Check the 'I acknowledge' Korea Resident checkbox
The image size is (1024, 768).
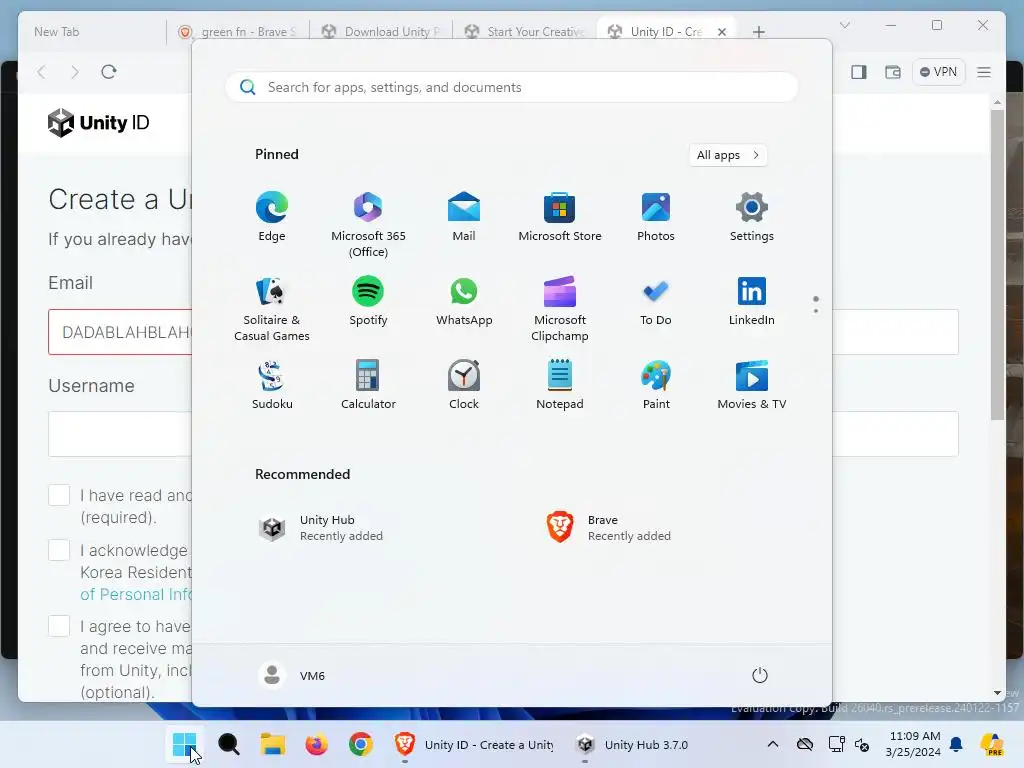(59, 550)
